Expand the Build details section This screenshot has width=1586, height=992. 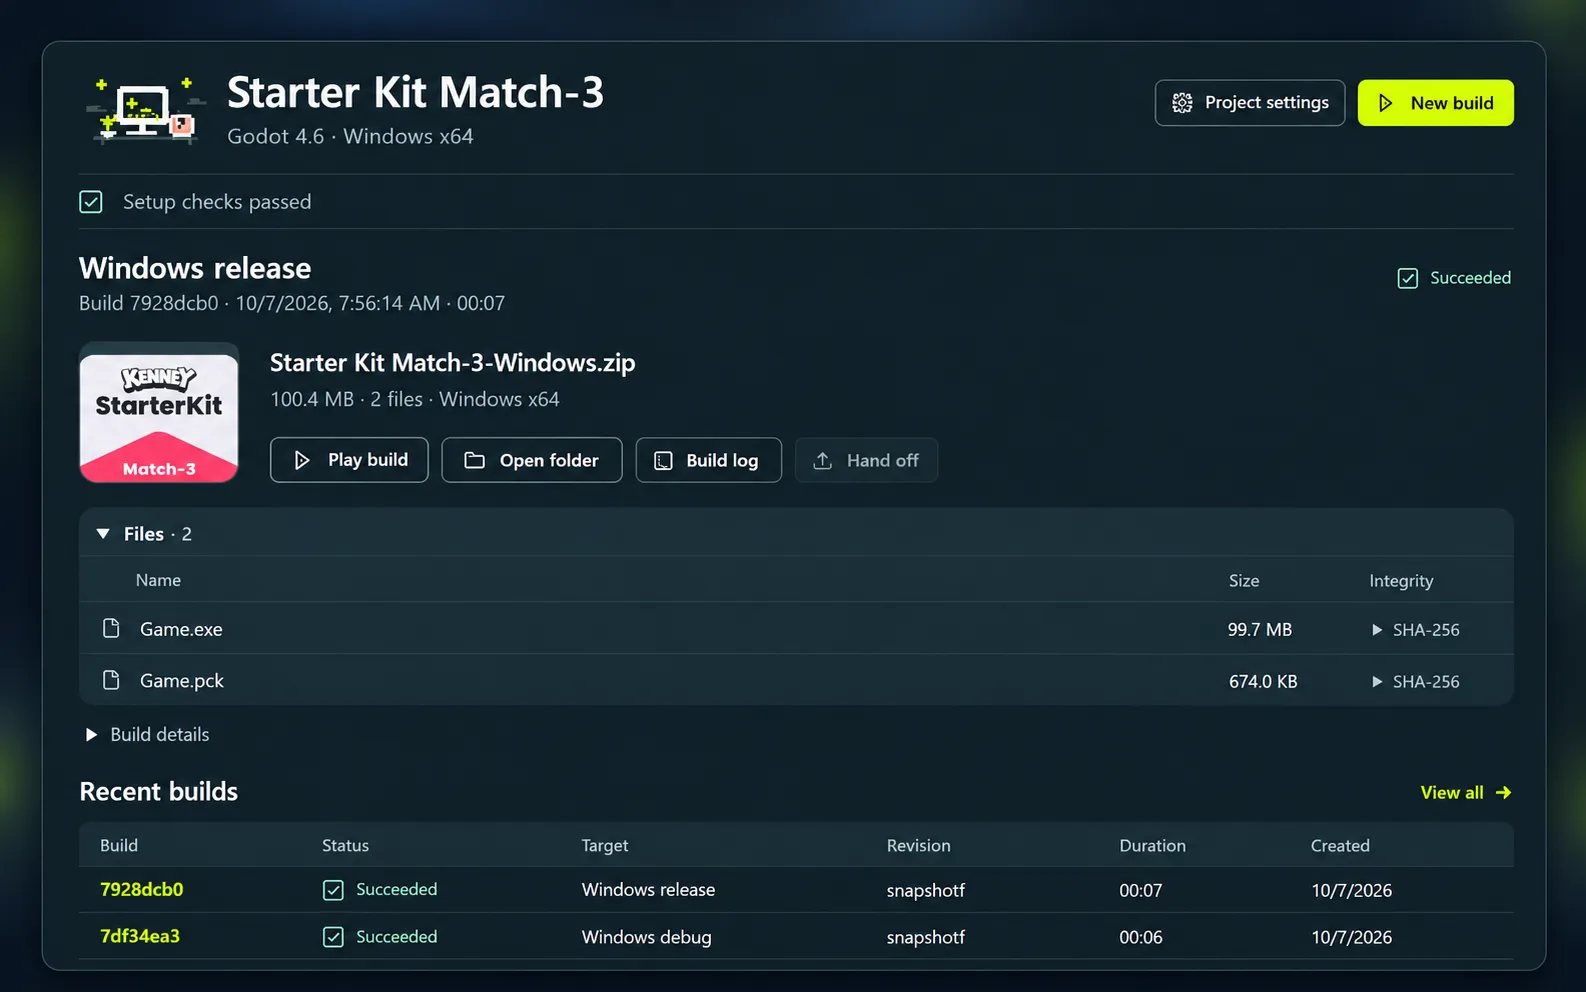tap(149, 735)
